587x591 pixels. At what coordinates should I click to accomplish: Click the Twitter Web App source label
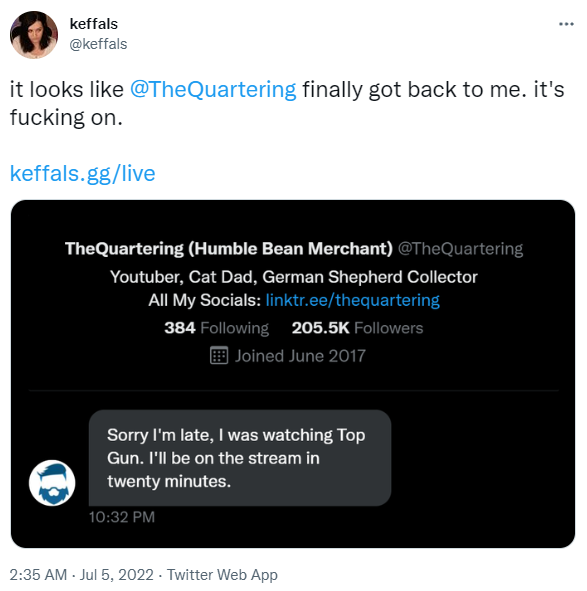tap(222, 575)
